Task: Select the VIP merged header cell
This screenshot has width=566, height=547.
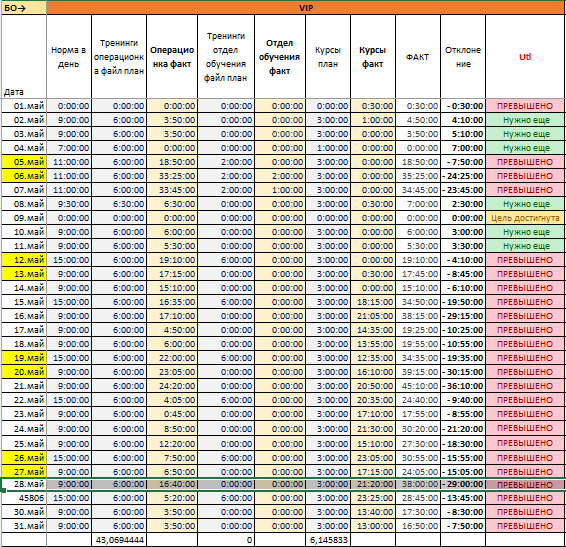Action: pyautogui.click(x=306, y=8)
